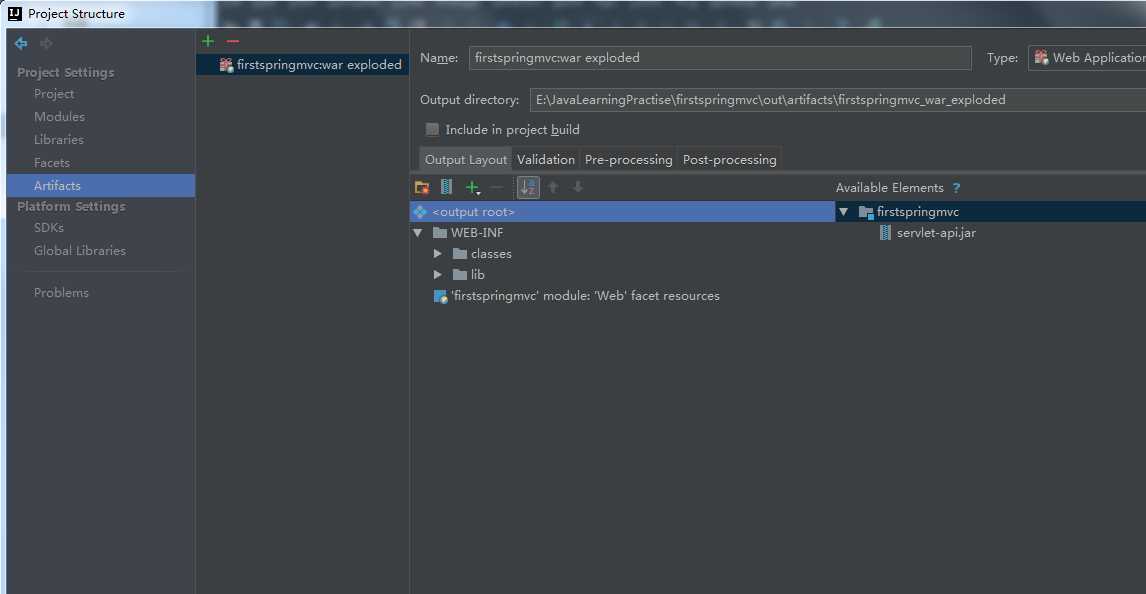Open Libraries settings in sidebar
This screenshot has height=594, width=1146.
(58, 140)
